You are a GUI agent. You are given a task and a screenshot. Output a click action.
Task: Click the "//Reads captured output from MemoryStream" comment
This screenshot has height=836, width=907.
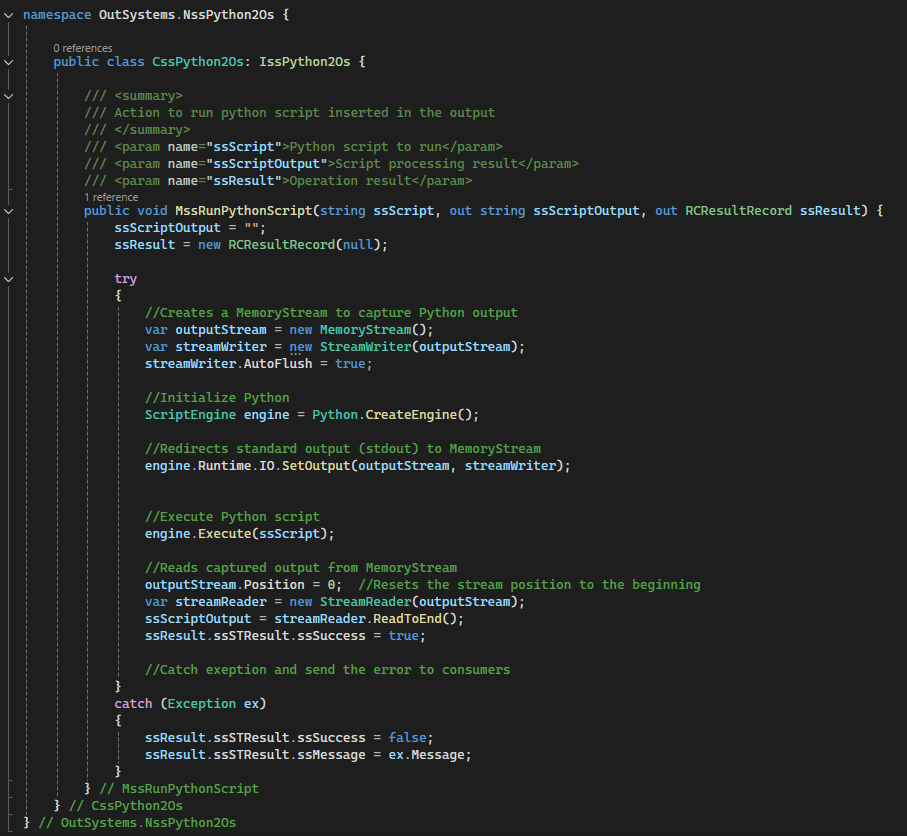point(301,568)
